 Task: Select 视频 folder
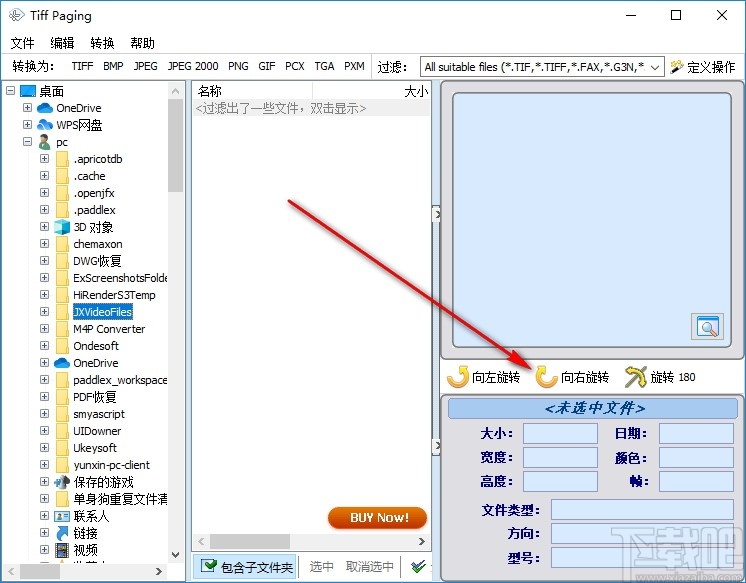[x=85, y=550]
